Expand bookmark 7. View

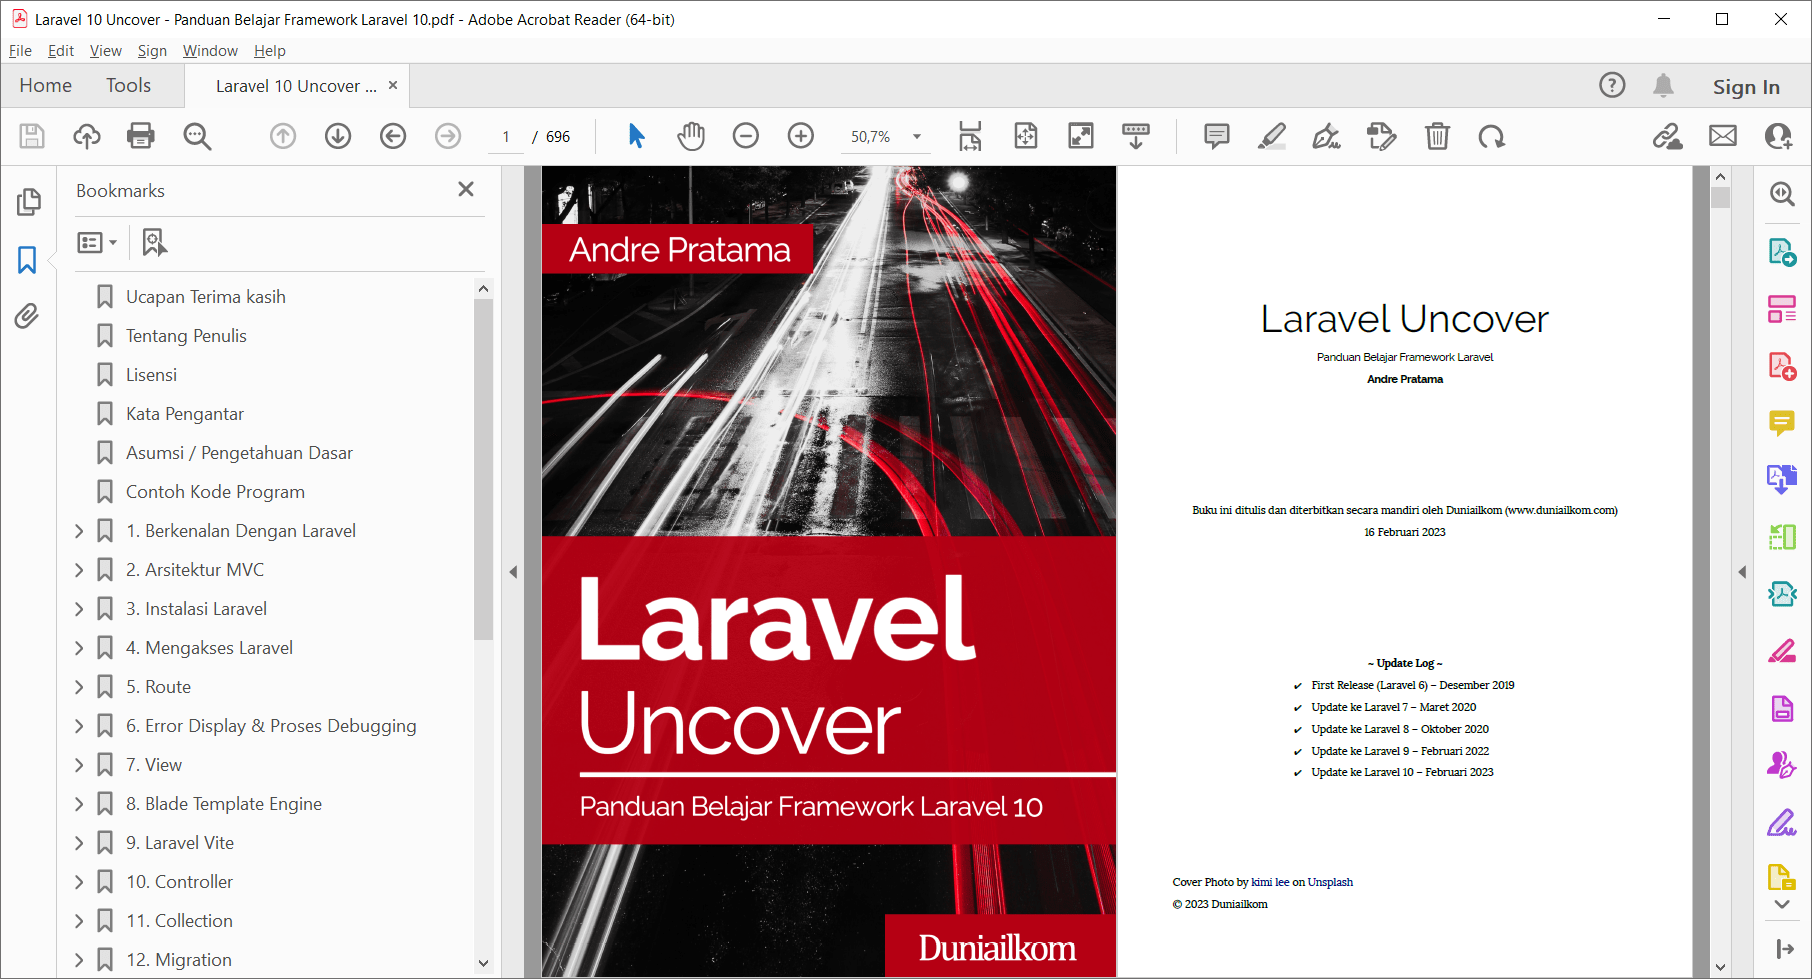pyautogui.click(x=79, y=765)
